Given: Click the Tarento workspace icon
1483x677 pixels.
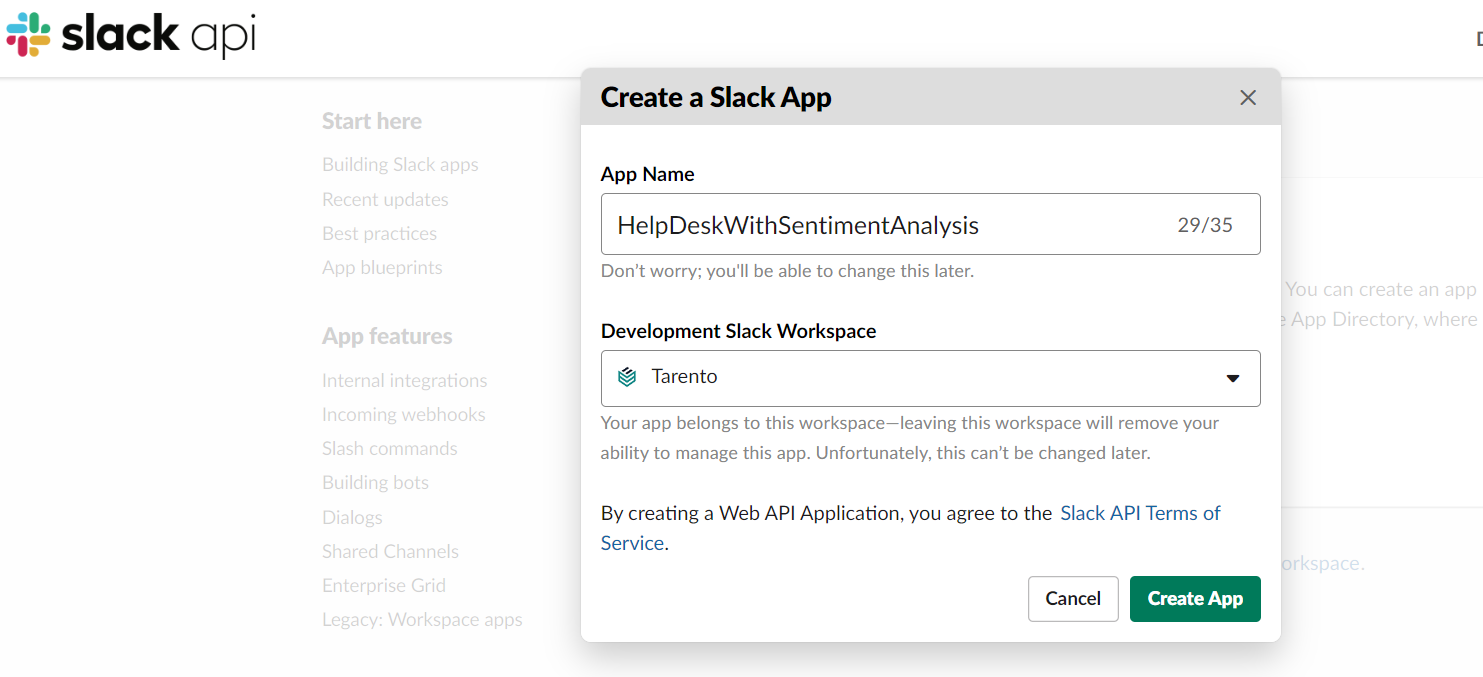Looking at the screenshot, I should click(x=627, y=377).
